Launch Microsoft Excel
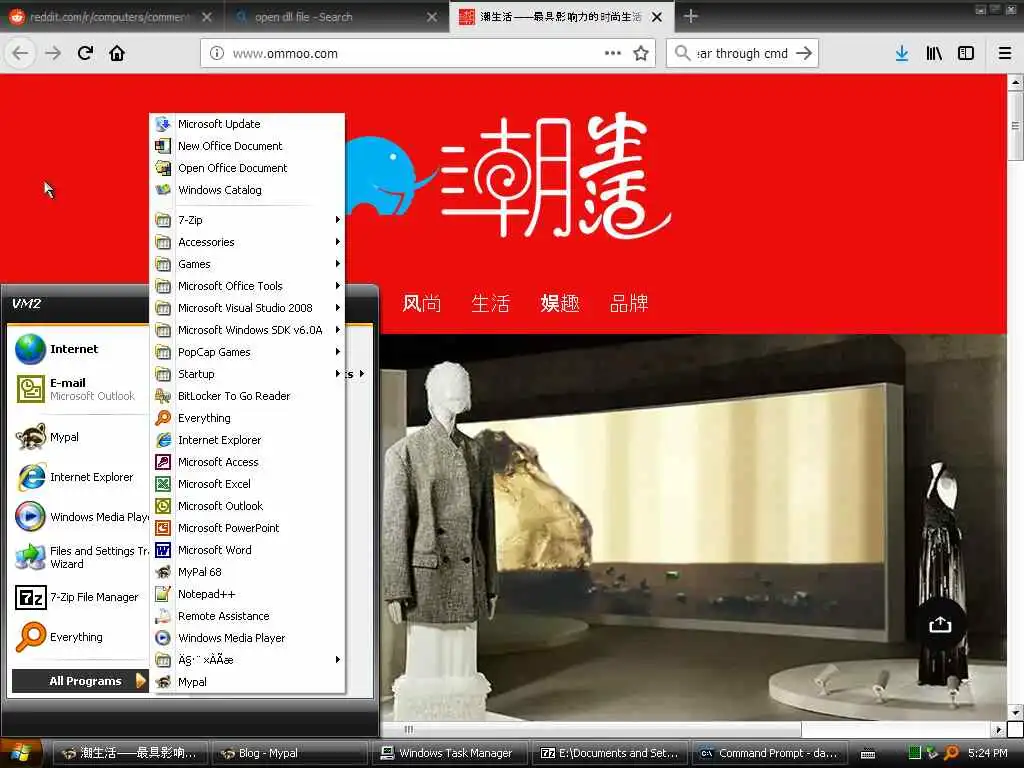Viewport: 1024px width, 768px height. [247, 484]
